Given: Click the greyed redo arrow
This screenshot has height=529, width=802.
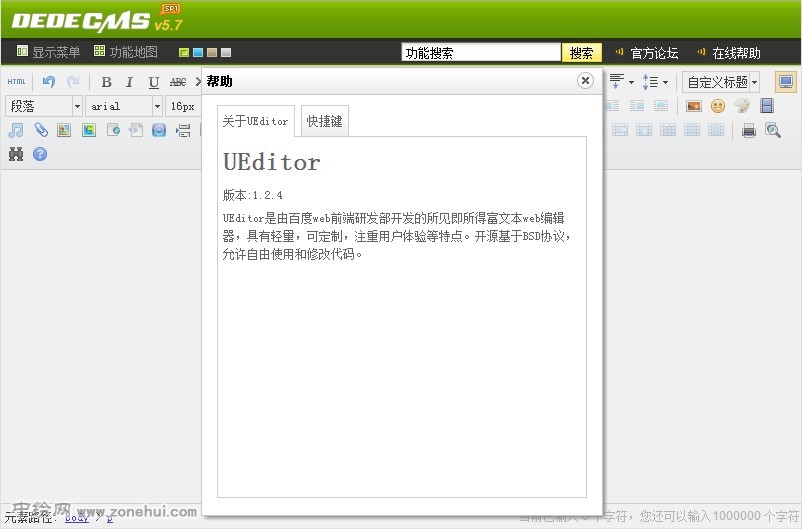Looking at the screenshot, I should tap(73, 82).
